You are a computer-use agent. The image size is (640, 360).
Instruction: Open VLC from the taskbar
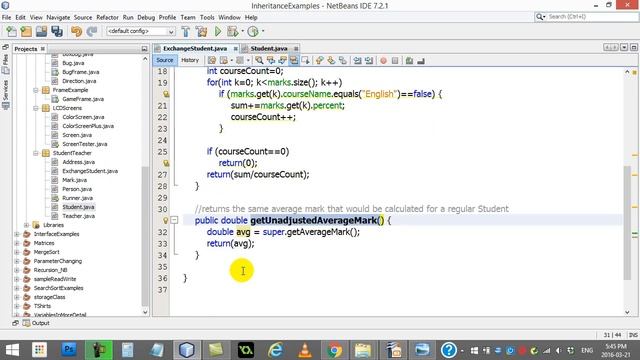point(304,350)
